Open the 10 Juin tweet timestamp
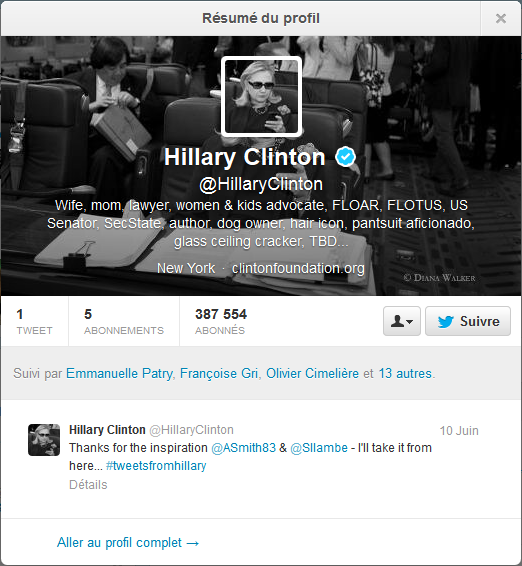Viewport: 522px width, 566px height. coord(459,431)
